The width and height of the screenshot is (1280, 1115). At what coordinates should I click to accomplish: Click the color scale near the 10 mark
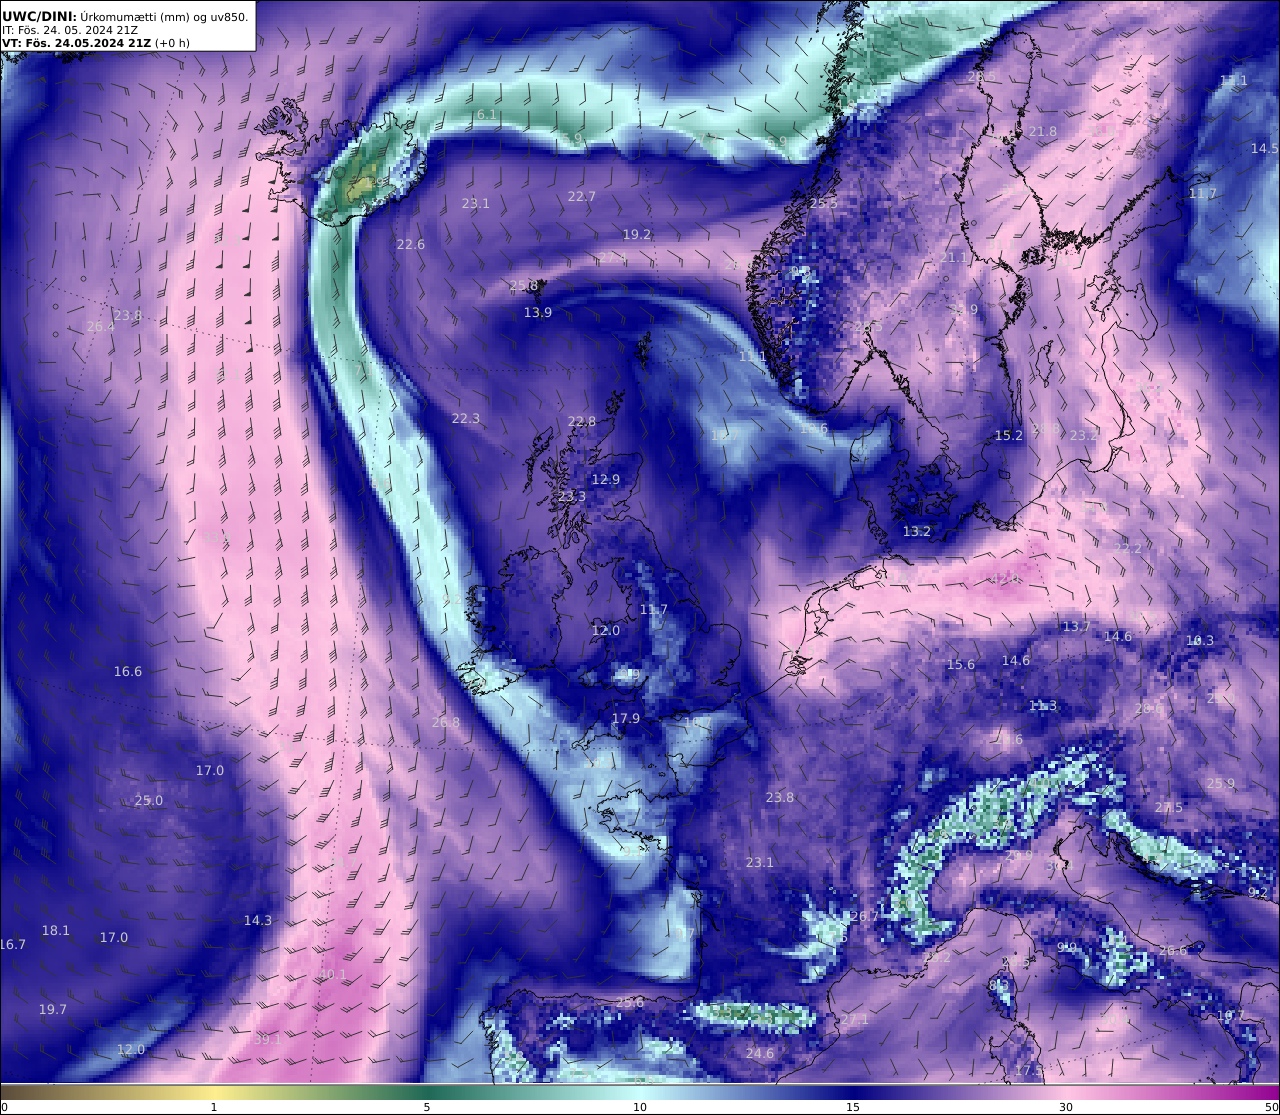pos(640,1091)
